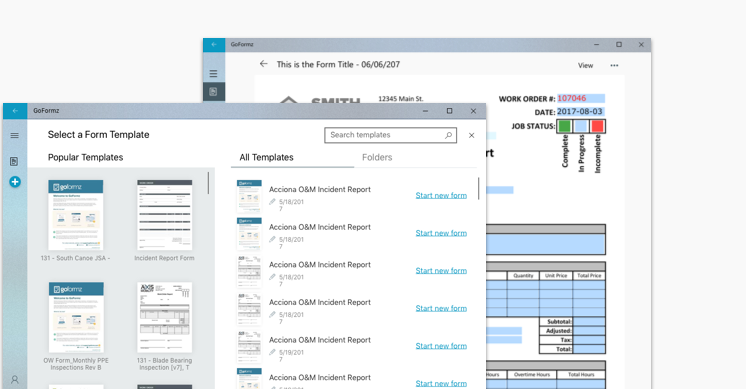This screenshot has width=746, height=389.
Task: Open 131 - Blade Bearing Inspection thumbnail
Action: (x=165, y=317)
